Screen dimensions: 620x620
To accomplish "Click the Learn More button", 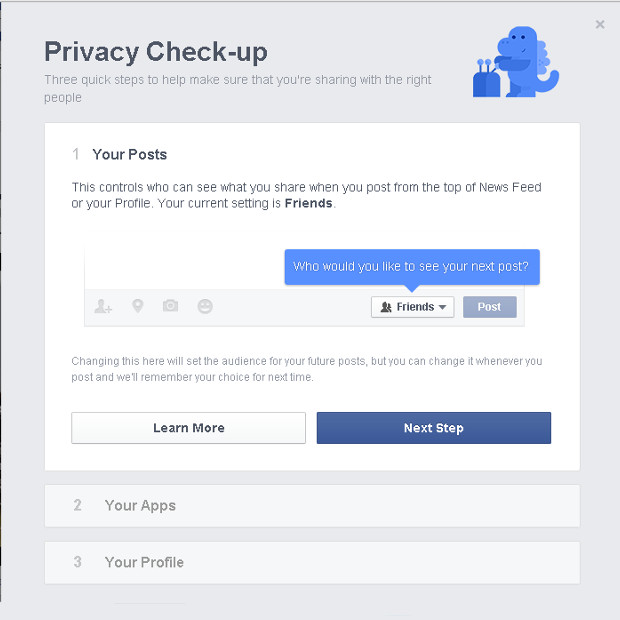I will coord(188,428).
